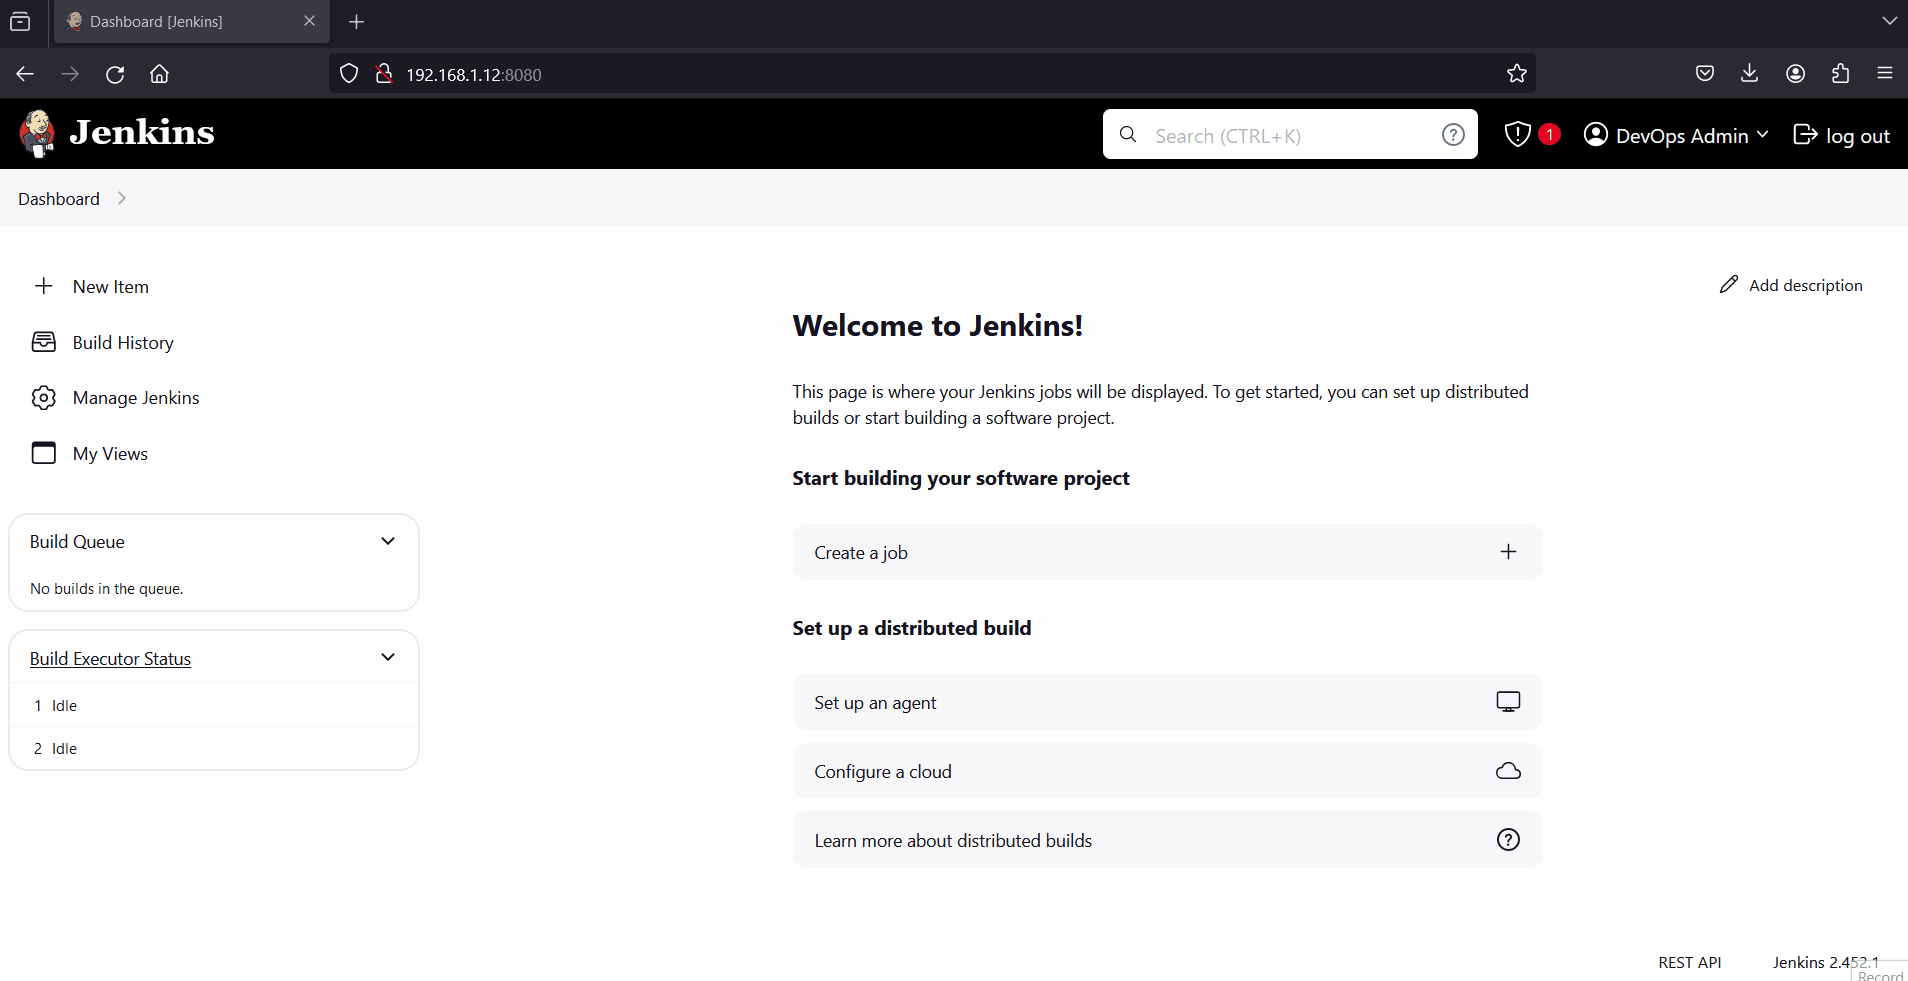The image size is (1908, 981).
Task: Click the pencil icon for Add description
Action: click(1729, 285)
